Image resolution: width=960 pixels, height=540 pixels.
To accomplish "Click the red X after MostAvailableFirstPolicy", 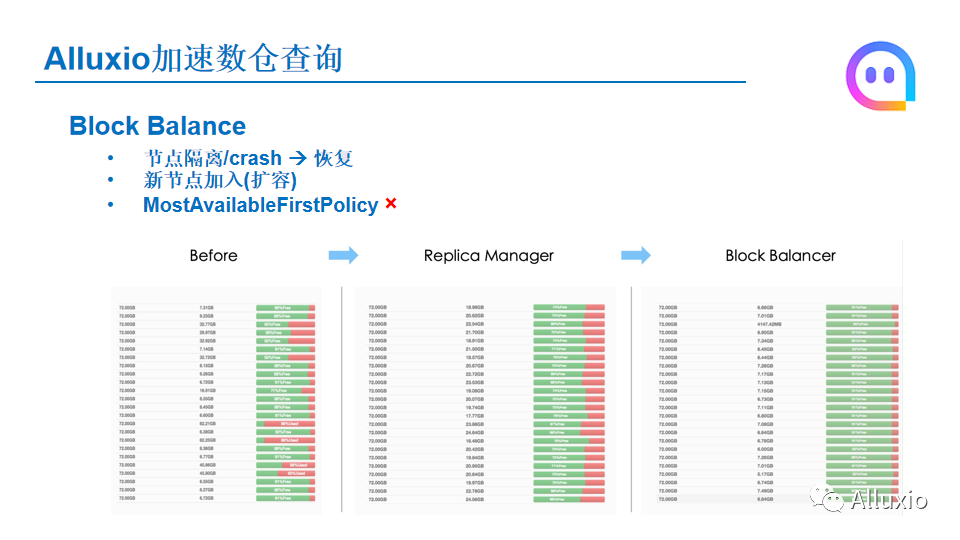I will 391,204.
